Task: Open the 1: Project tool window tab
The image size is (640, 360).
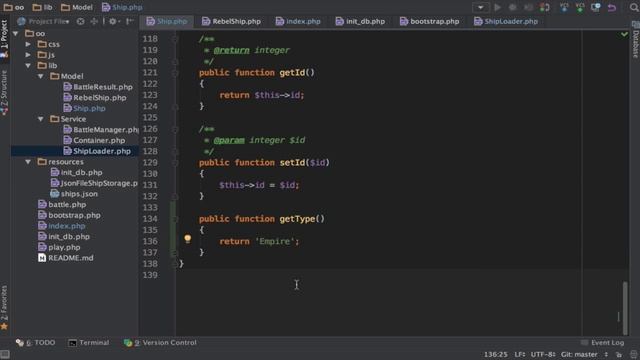Action: pos(4,39)
